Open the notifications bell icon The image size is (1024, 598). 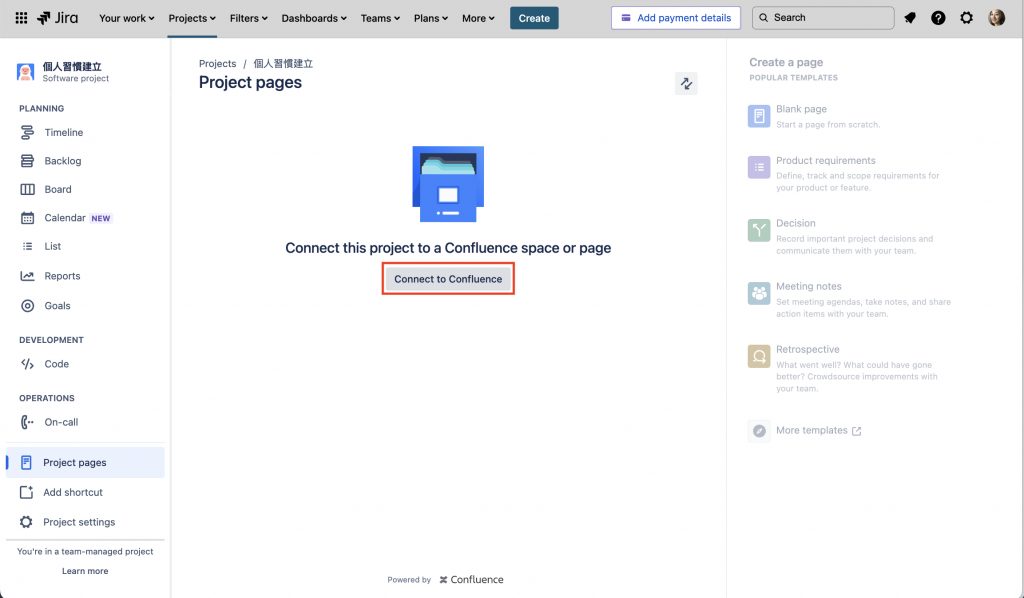pyautogui.click(x=910, y=18)
